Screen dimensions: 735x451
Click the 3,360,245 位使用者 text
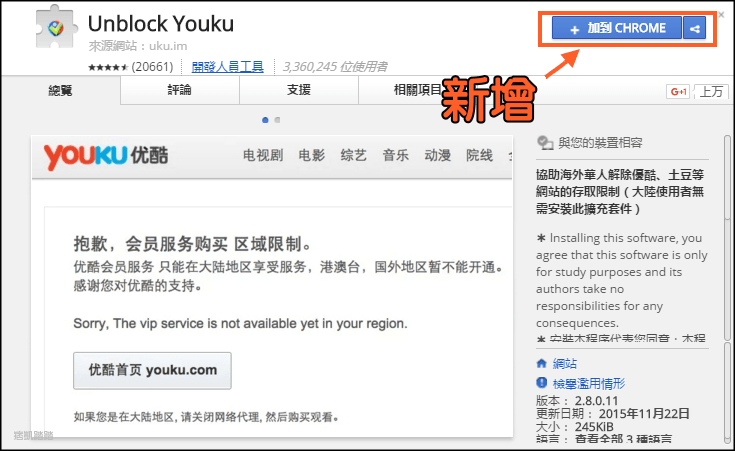pyautogui.click(x=335, y=67)
